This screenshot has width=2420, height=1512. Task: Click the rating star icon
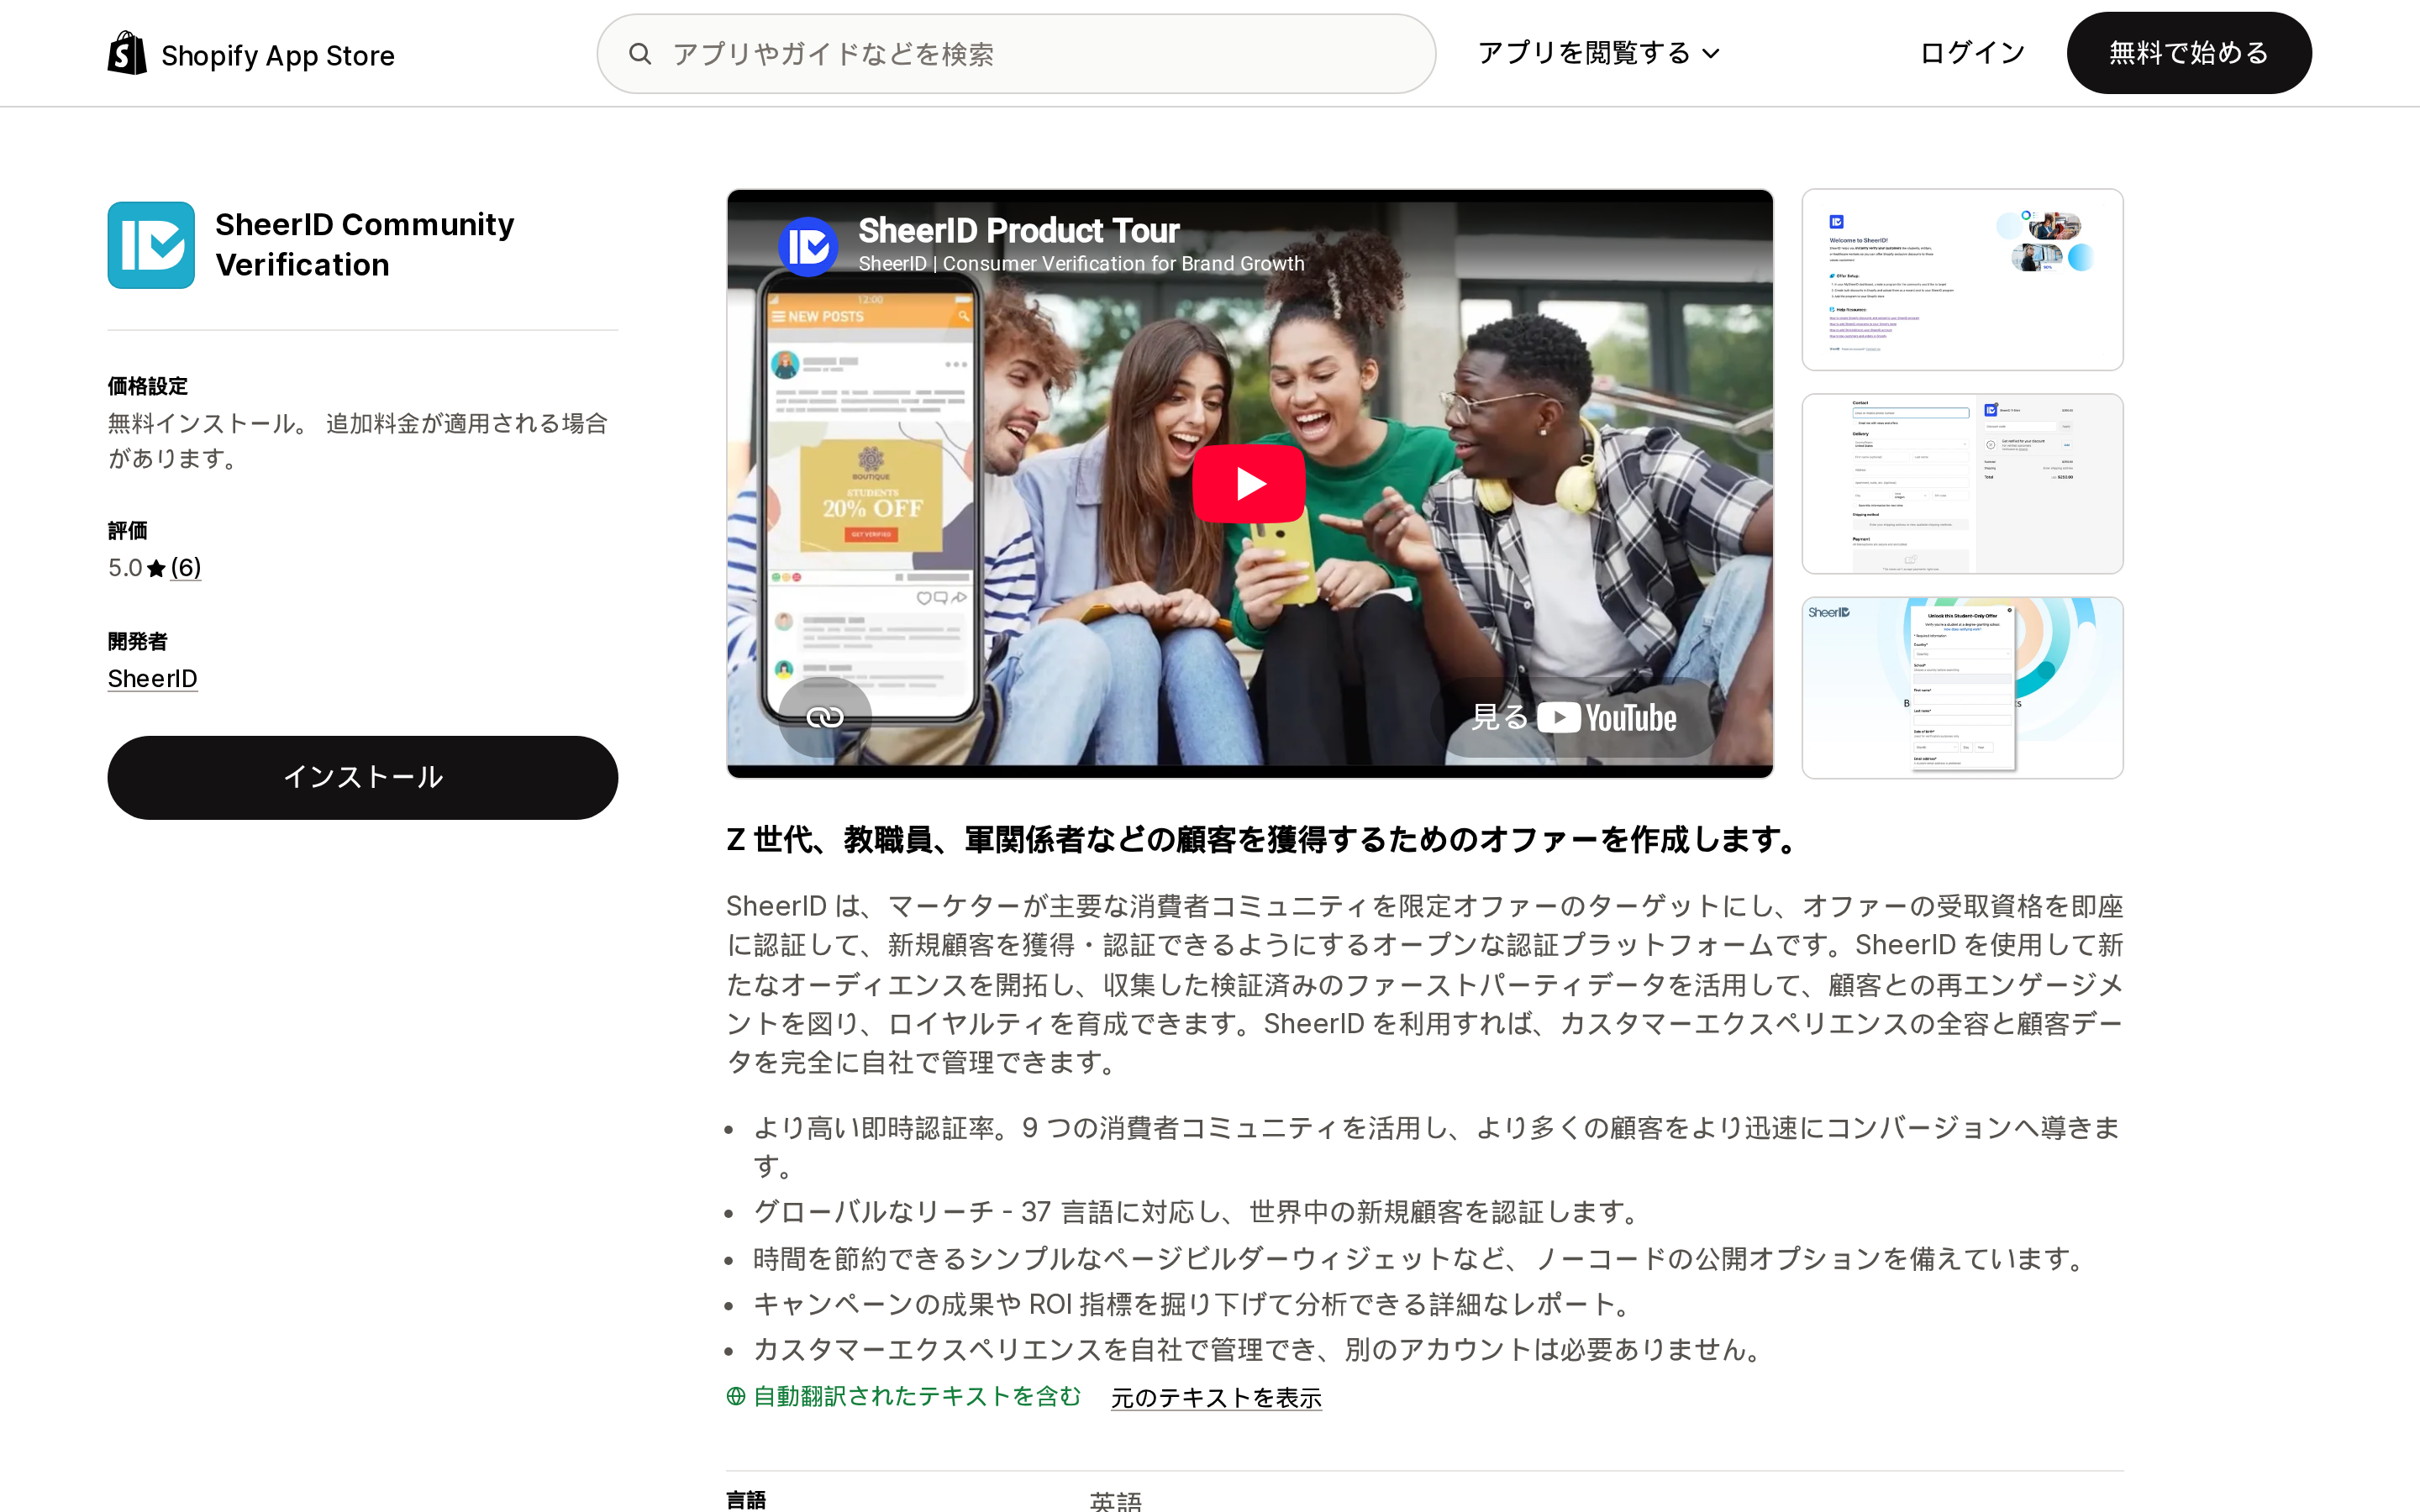point(156,568)
